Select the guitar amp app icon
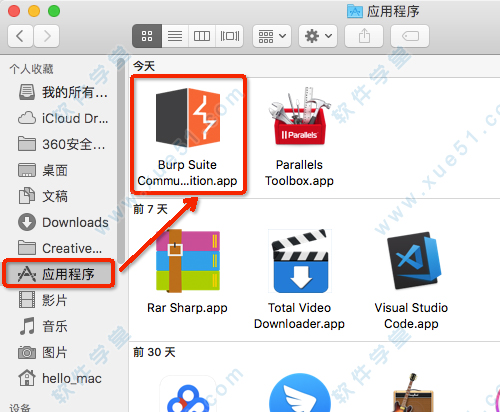The height and width of the screenshot is (412, 500). [413, 393]
